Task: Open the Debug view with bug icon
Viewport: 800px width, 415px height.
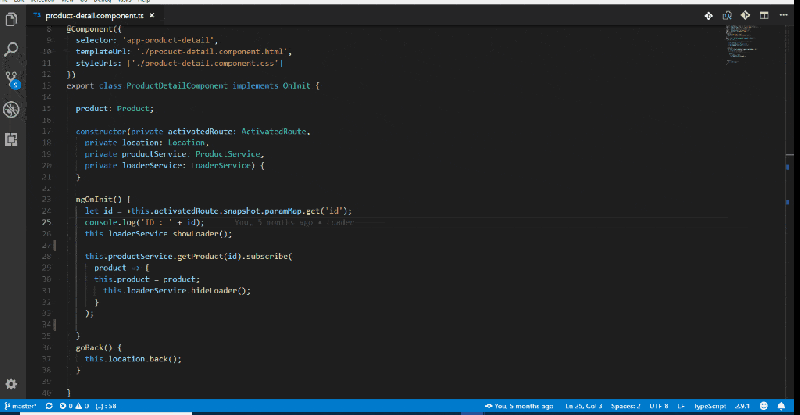Action: click(11, 109)
